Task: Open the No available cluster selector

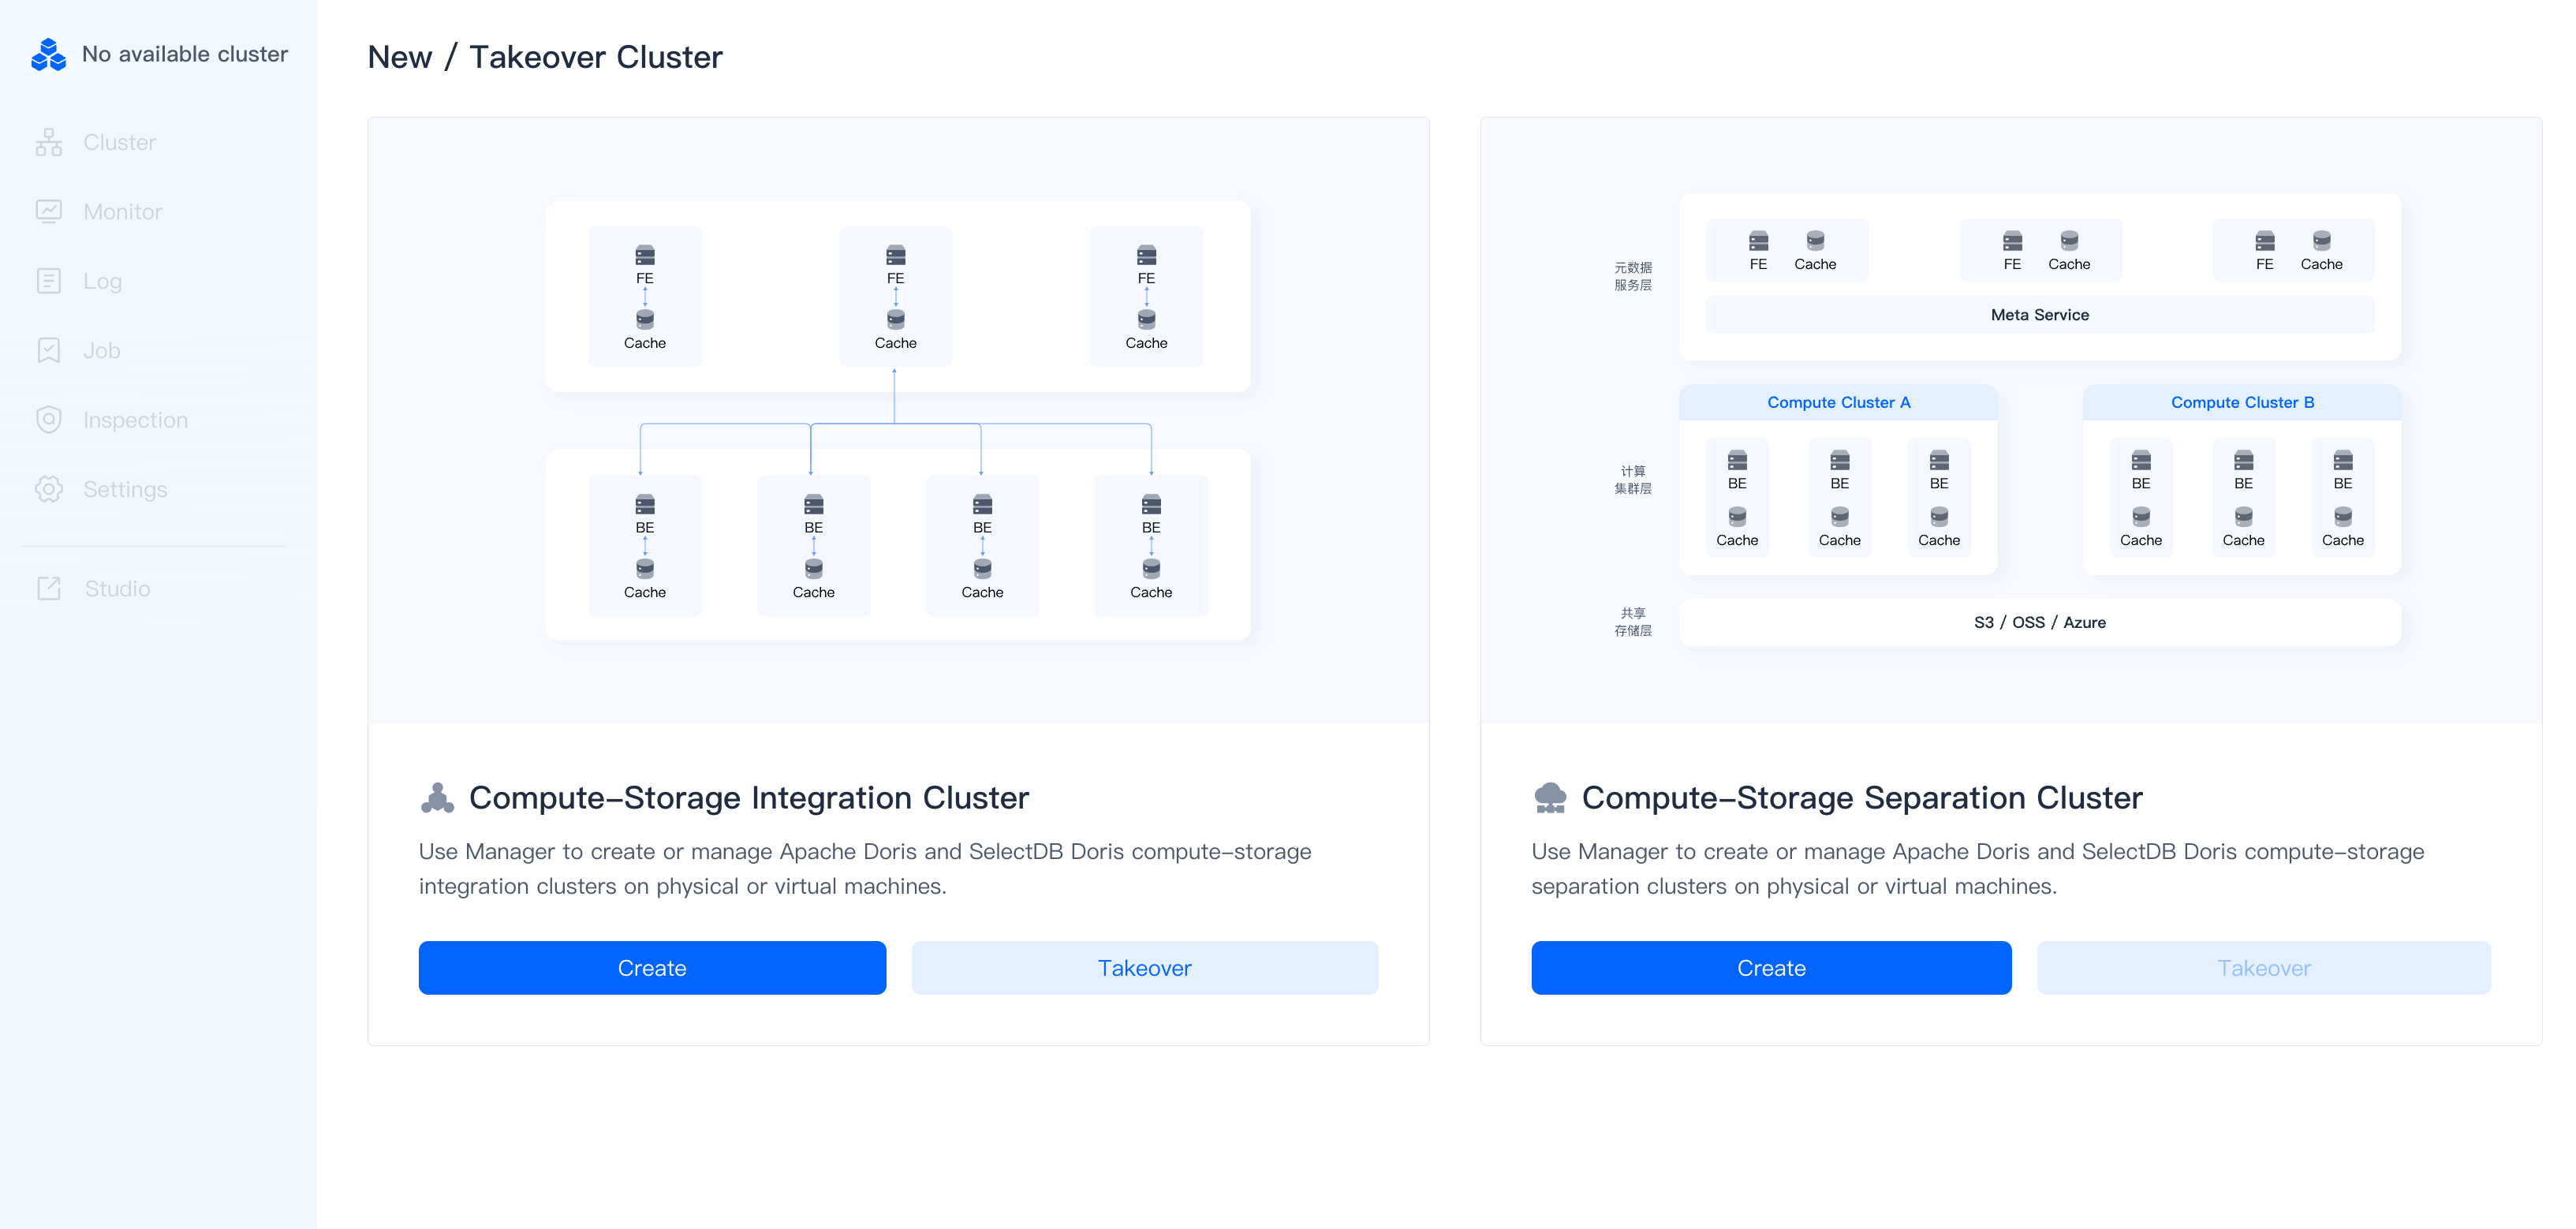Action: pyautogui.click(x=184, y=54)
